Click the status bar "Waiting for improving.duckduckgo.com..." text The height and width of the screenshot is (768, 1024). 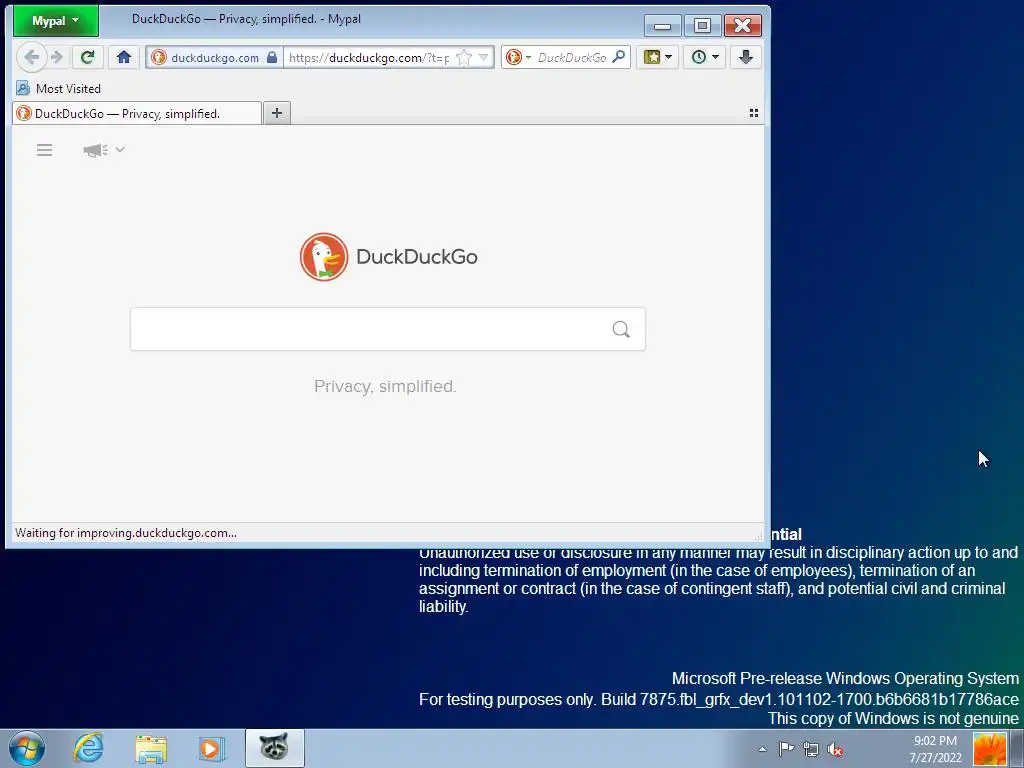click(x=126, y=533)
